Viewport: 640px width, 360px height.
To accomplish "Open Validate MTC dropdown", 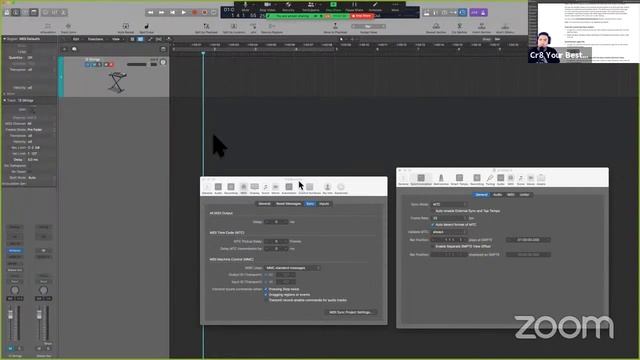I will (x=449, y=232).
